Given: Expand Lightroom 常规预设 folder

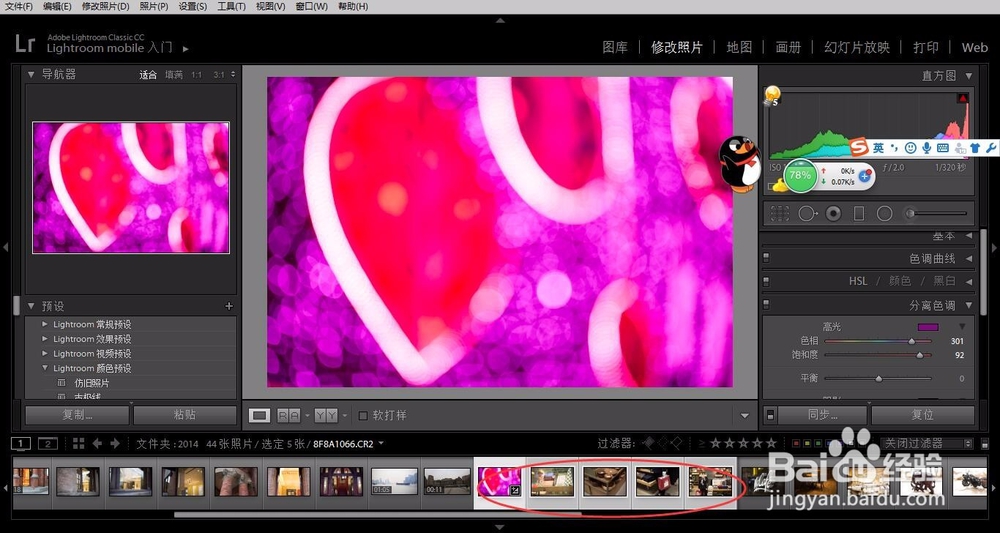Looking at the screenshot, I should click(x=45, y=325).
